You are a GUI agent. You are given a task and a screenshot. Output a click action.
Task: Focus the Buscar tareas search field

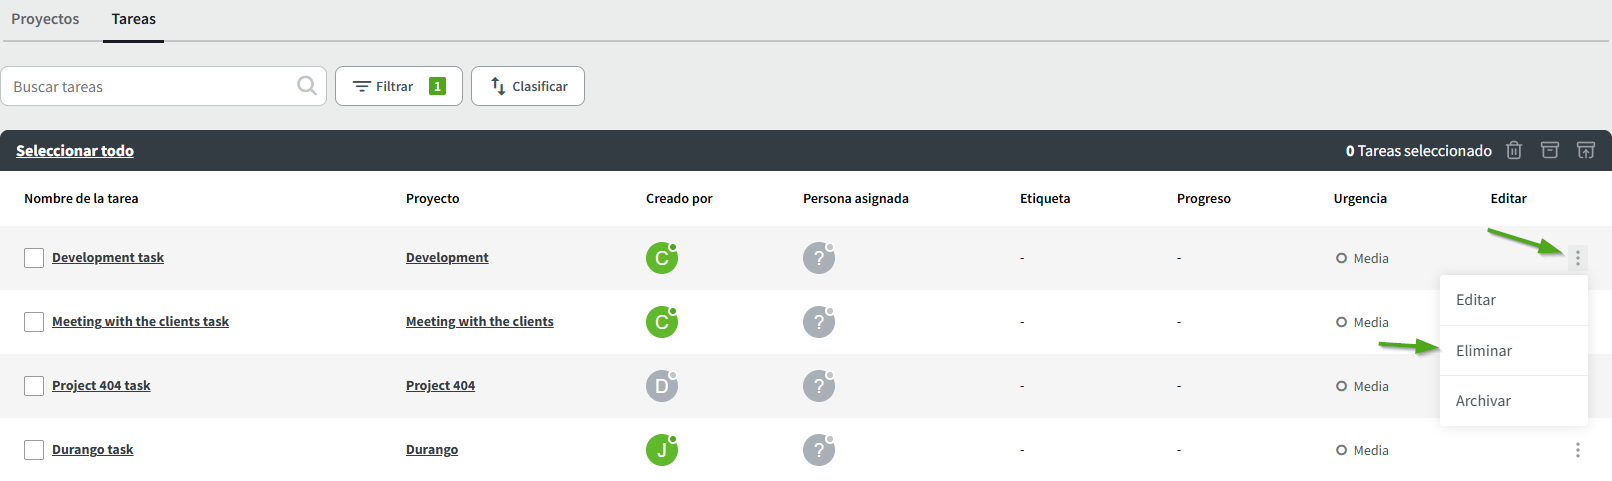click(150, 87)
